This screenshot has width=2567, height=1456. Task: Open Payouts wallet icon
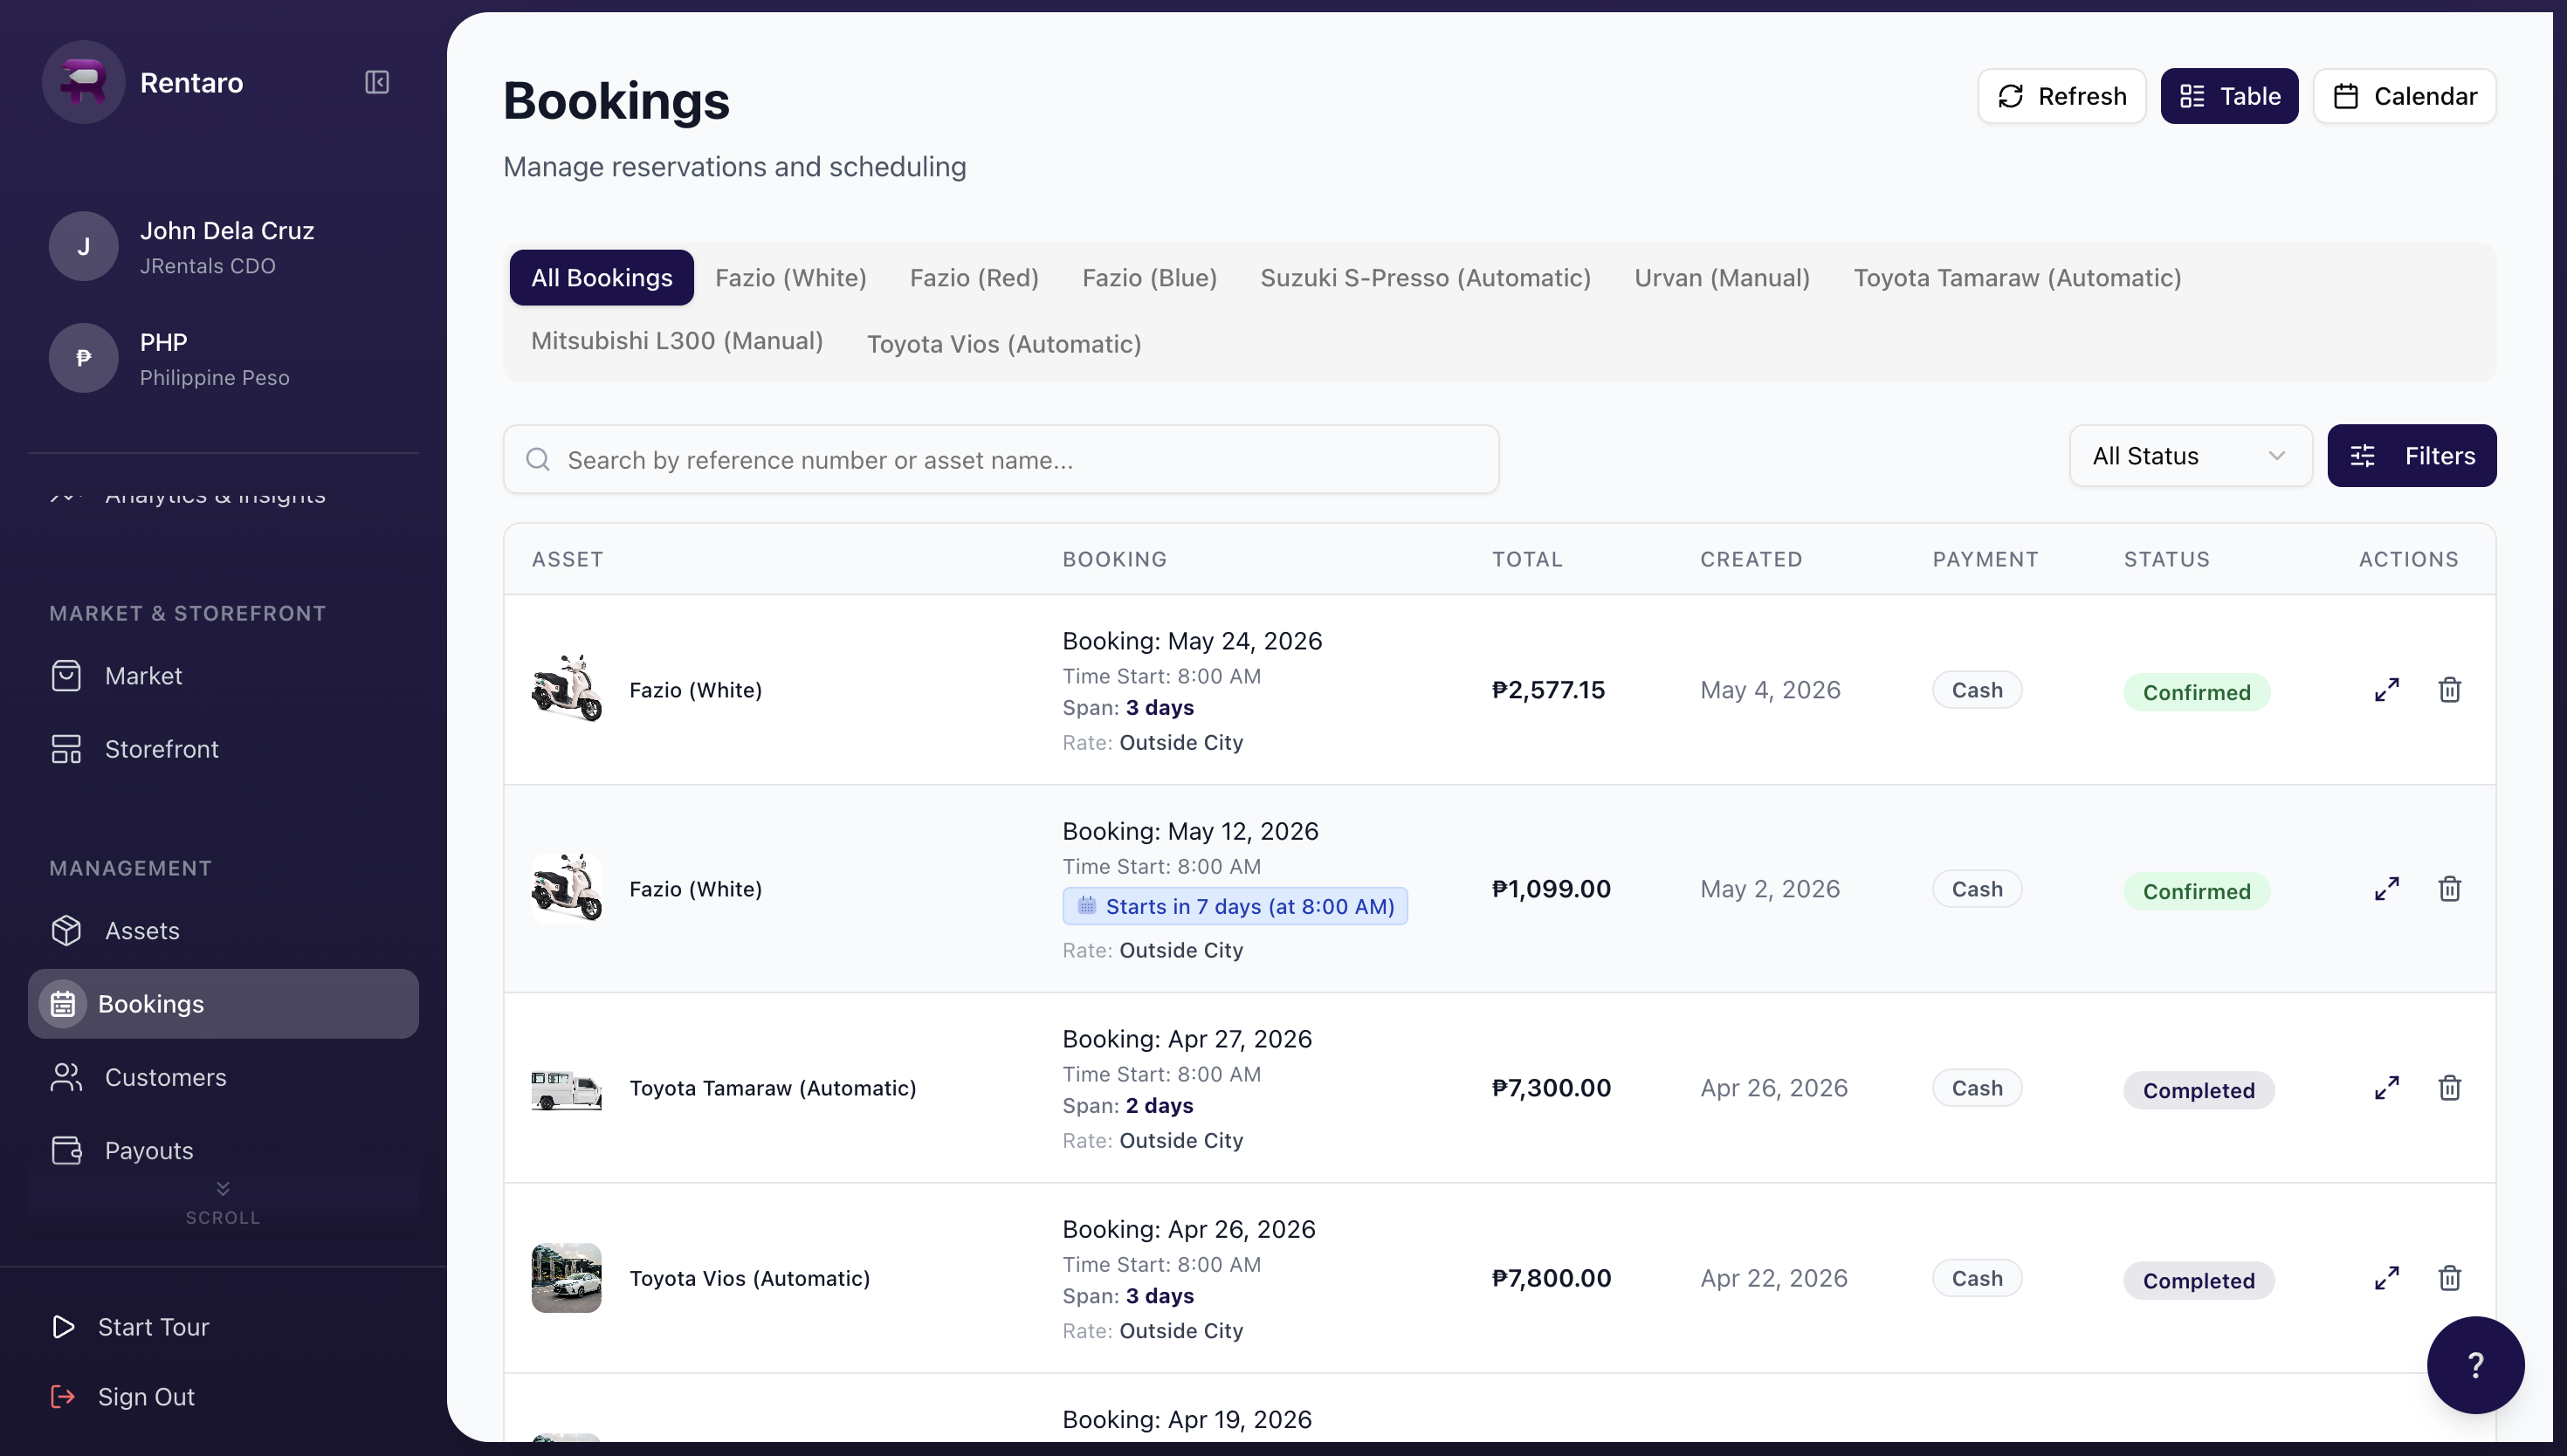click(x=66, y=1151)
